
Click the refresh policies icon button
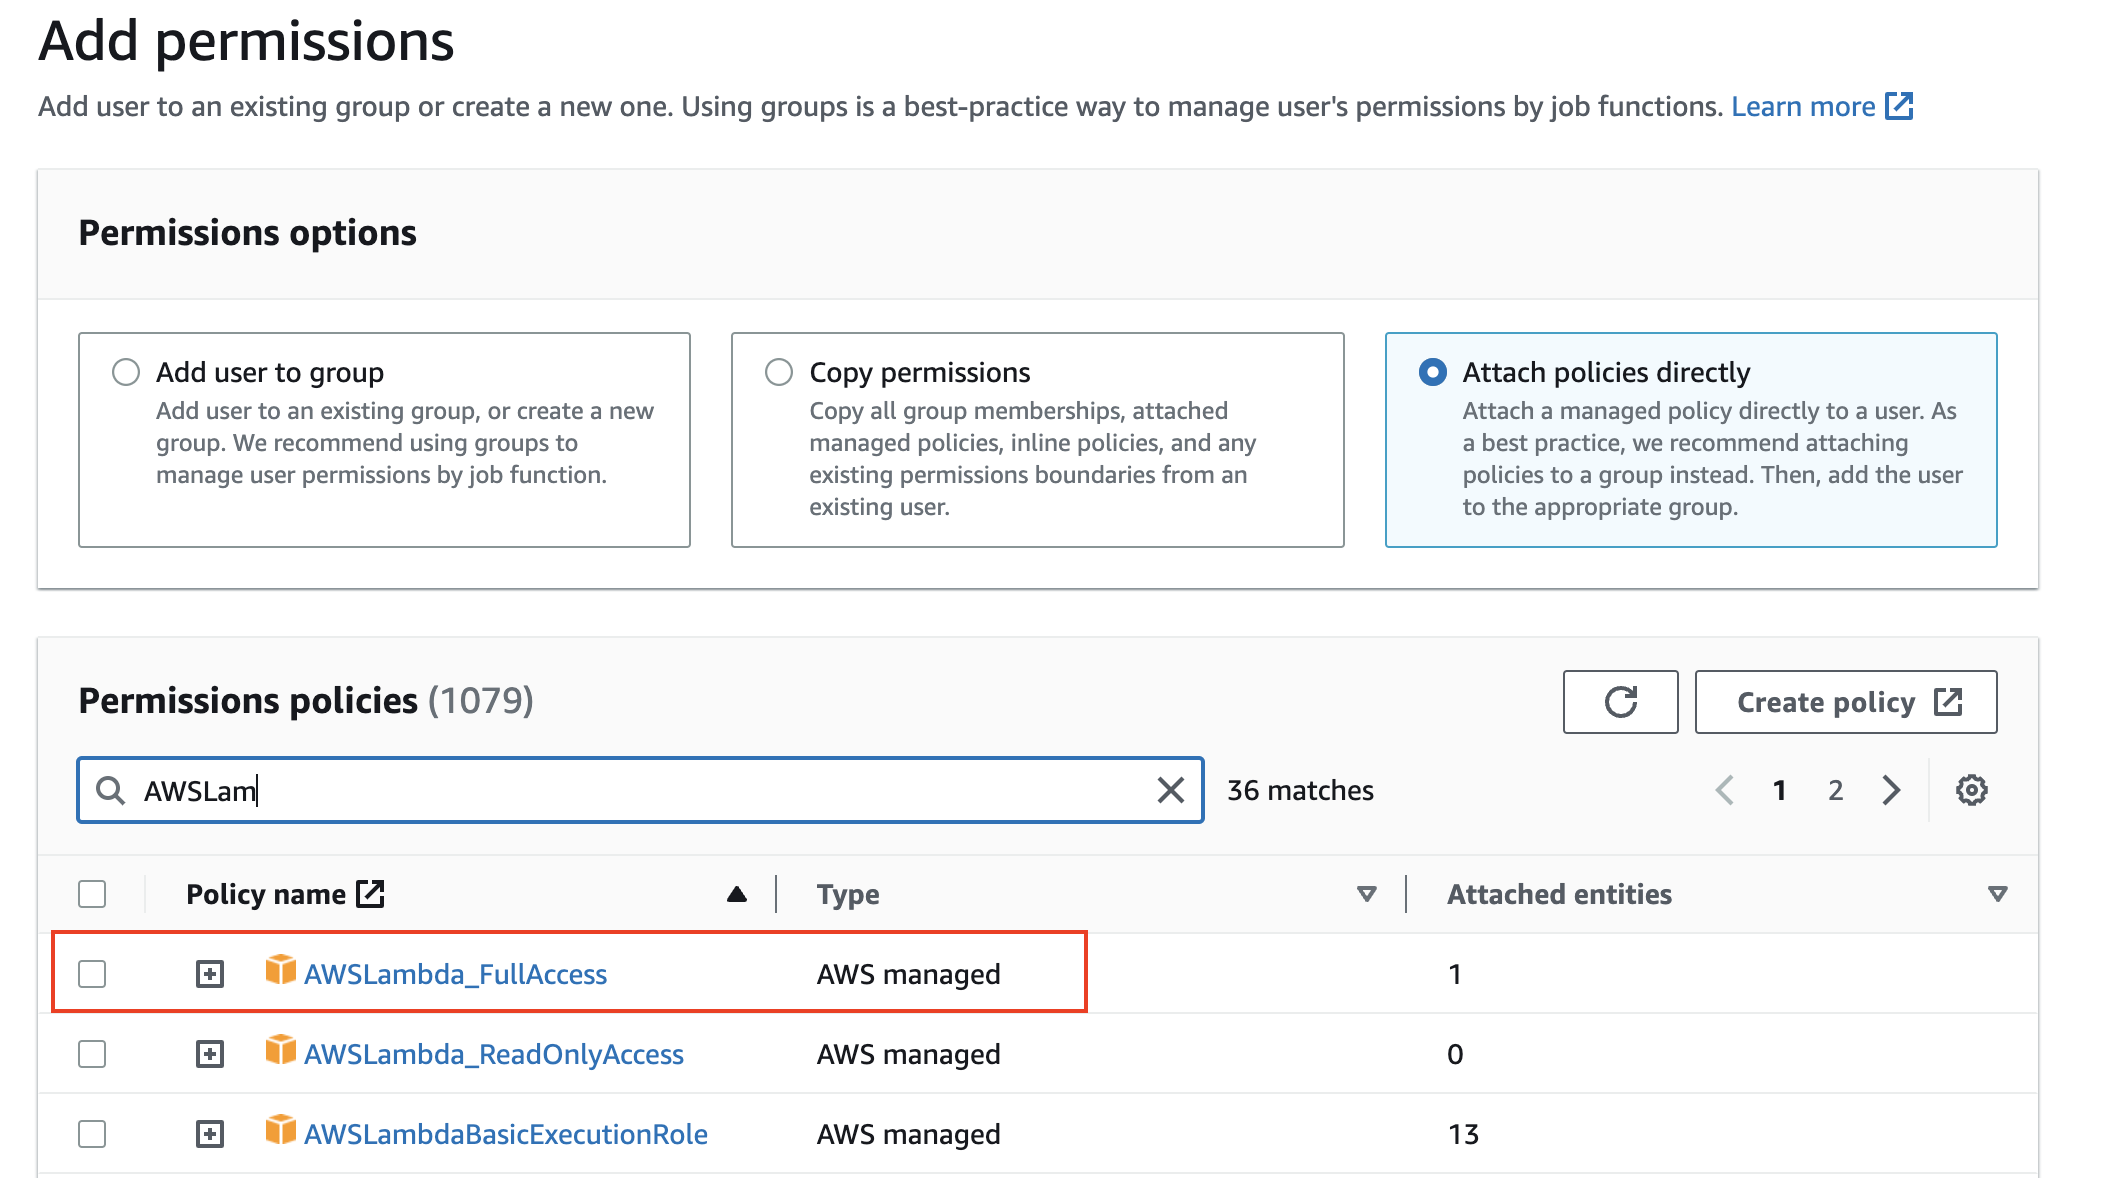pyautogui.click(x=1620, y=702)
